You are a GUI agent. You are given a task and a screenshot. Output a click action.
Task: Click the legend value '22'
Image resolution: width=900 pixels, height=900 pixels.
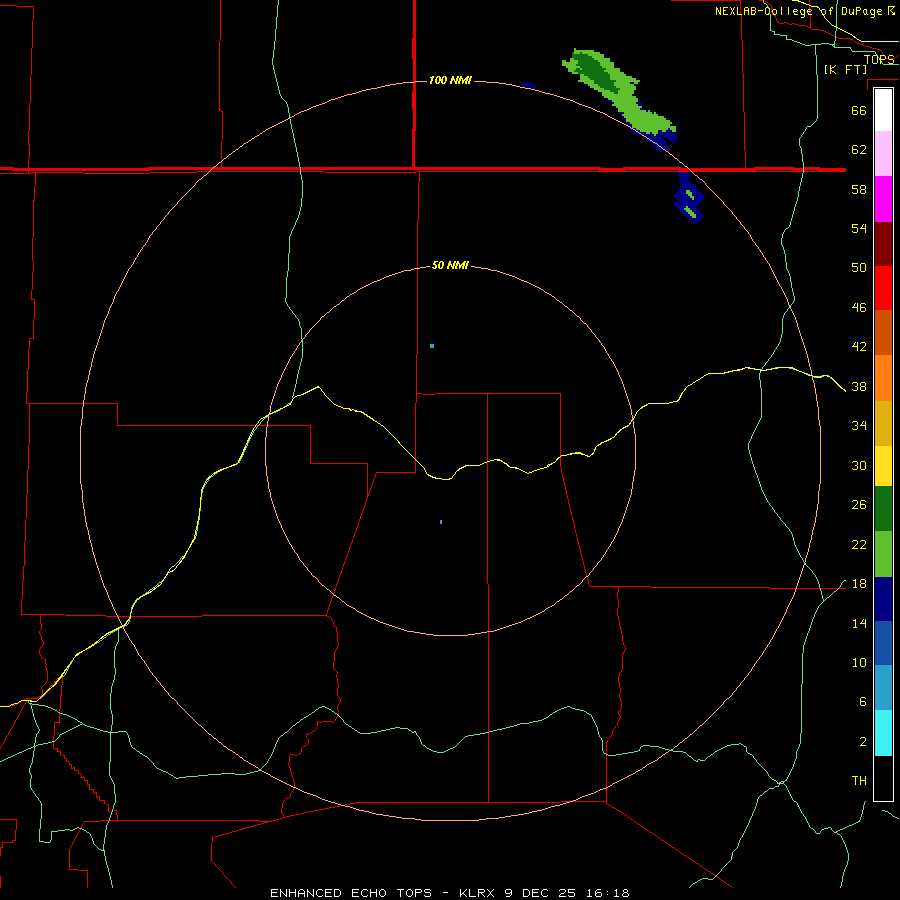[x=859, y=544]
